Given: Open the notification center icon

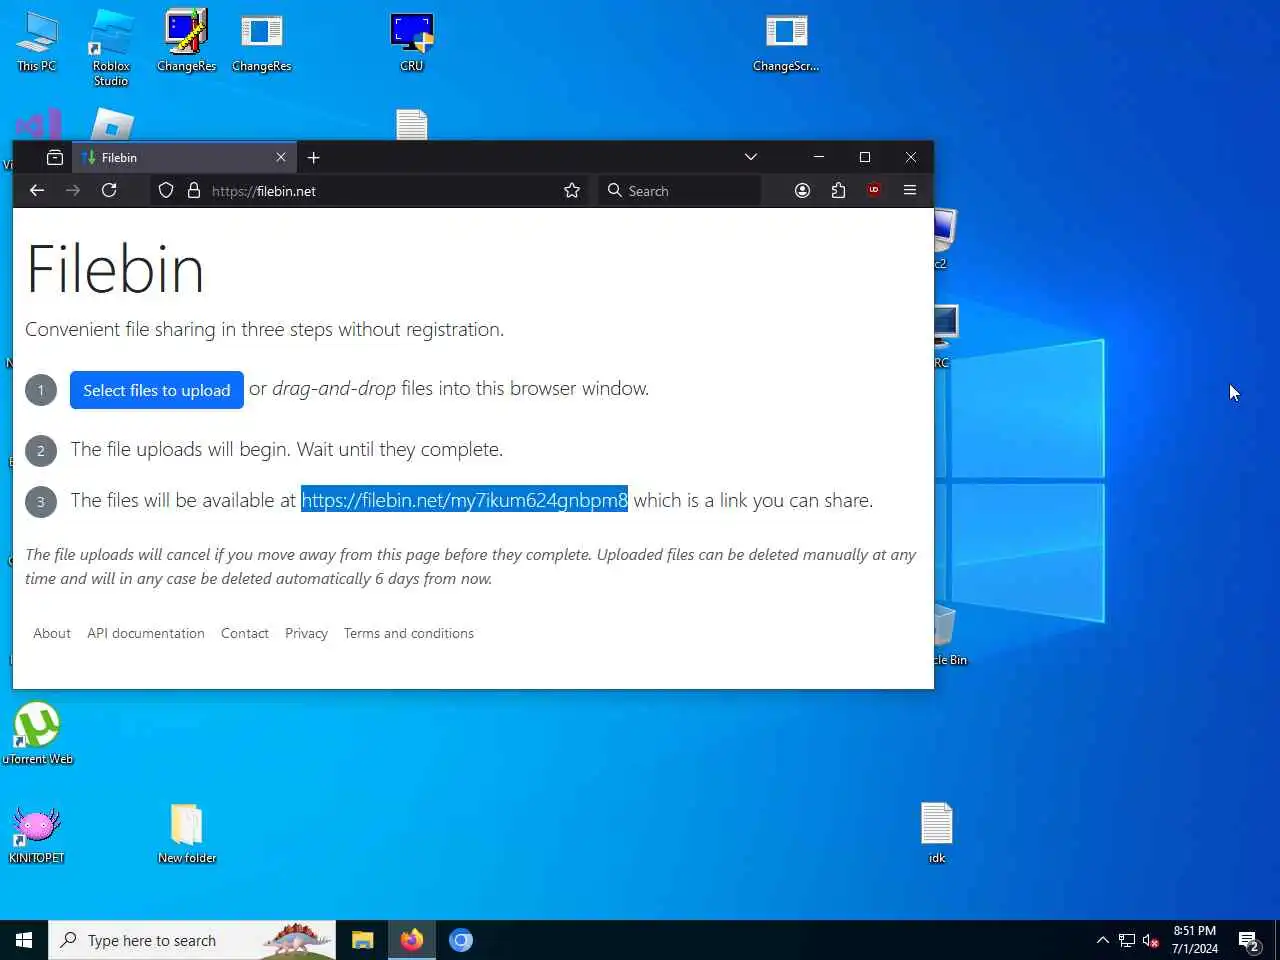Looking at the screenshot, I should pos(1249,940).
